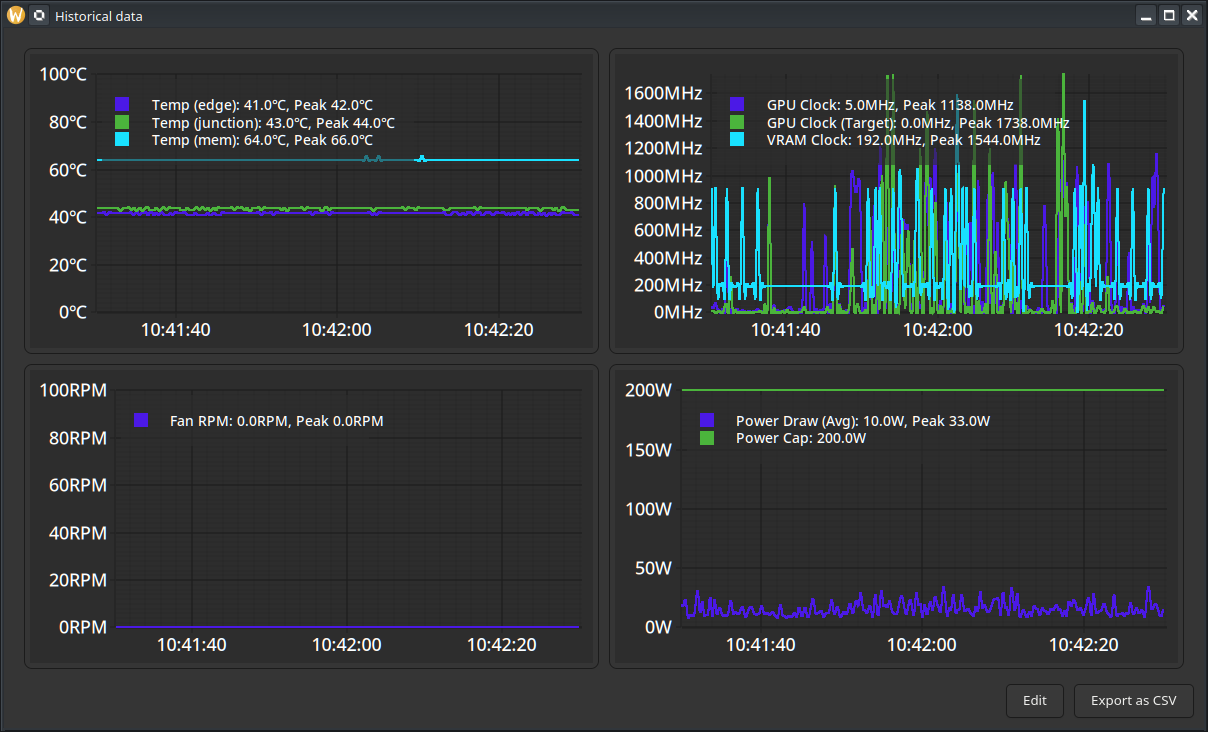Click the pin icon beside the window title
Viewport: 1208px width, 732px height.
[38, 15]
